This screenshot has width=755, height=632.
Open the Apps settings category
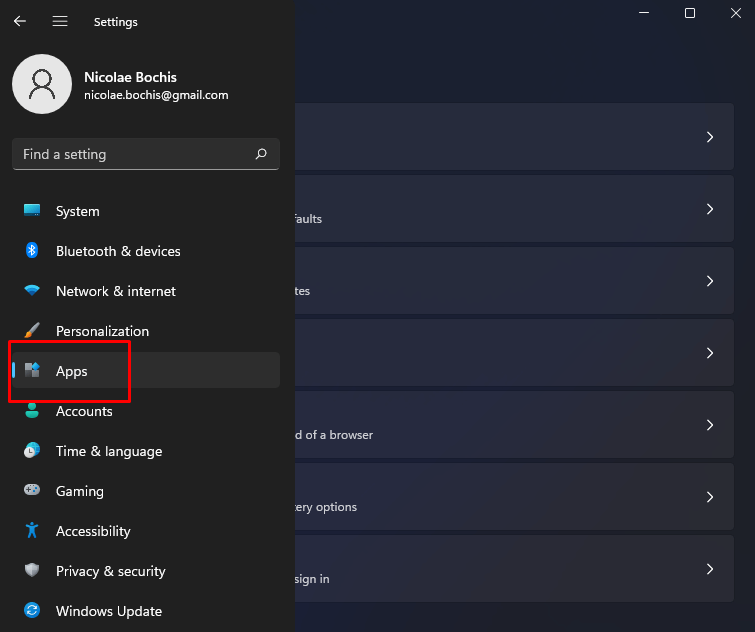point(72,371)
